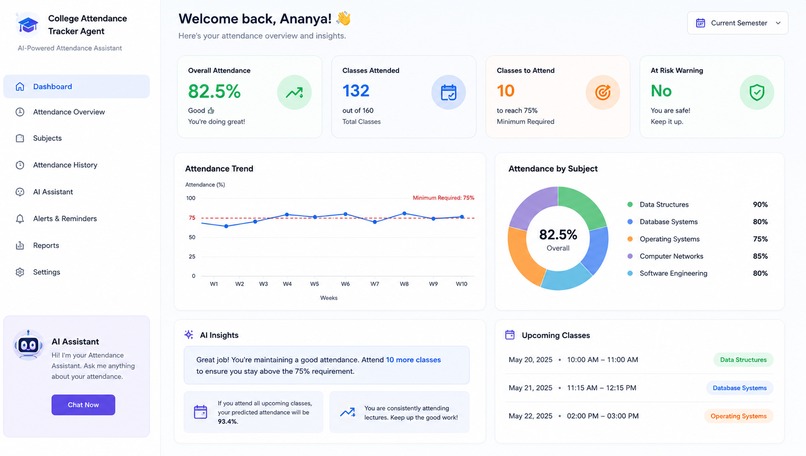Click the Dashboard home icon
The height and width of the screenshot is (456, 806).
[x=20, y=86]
